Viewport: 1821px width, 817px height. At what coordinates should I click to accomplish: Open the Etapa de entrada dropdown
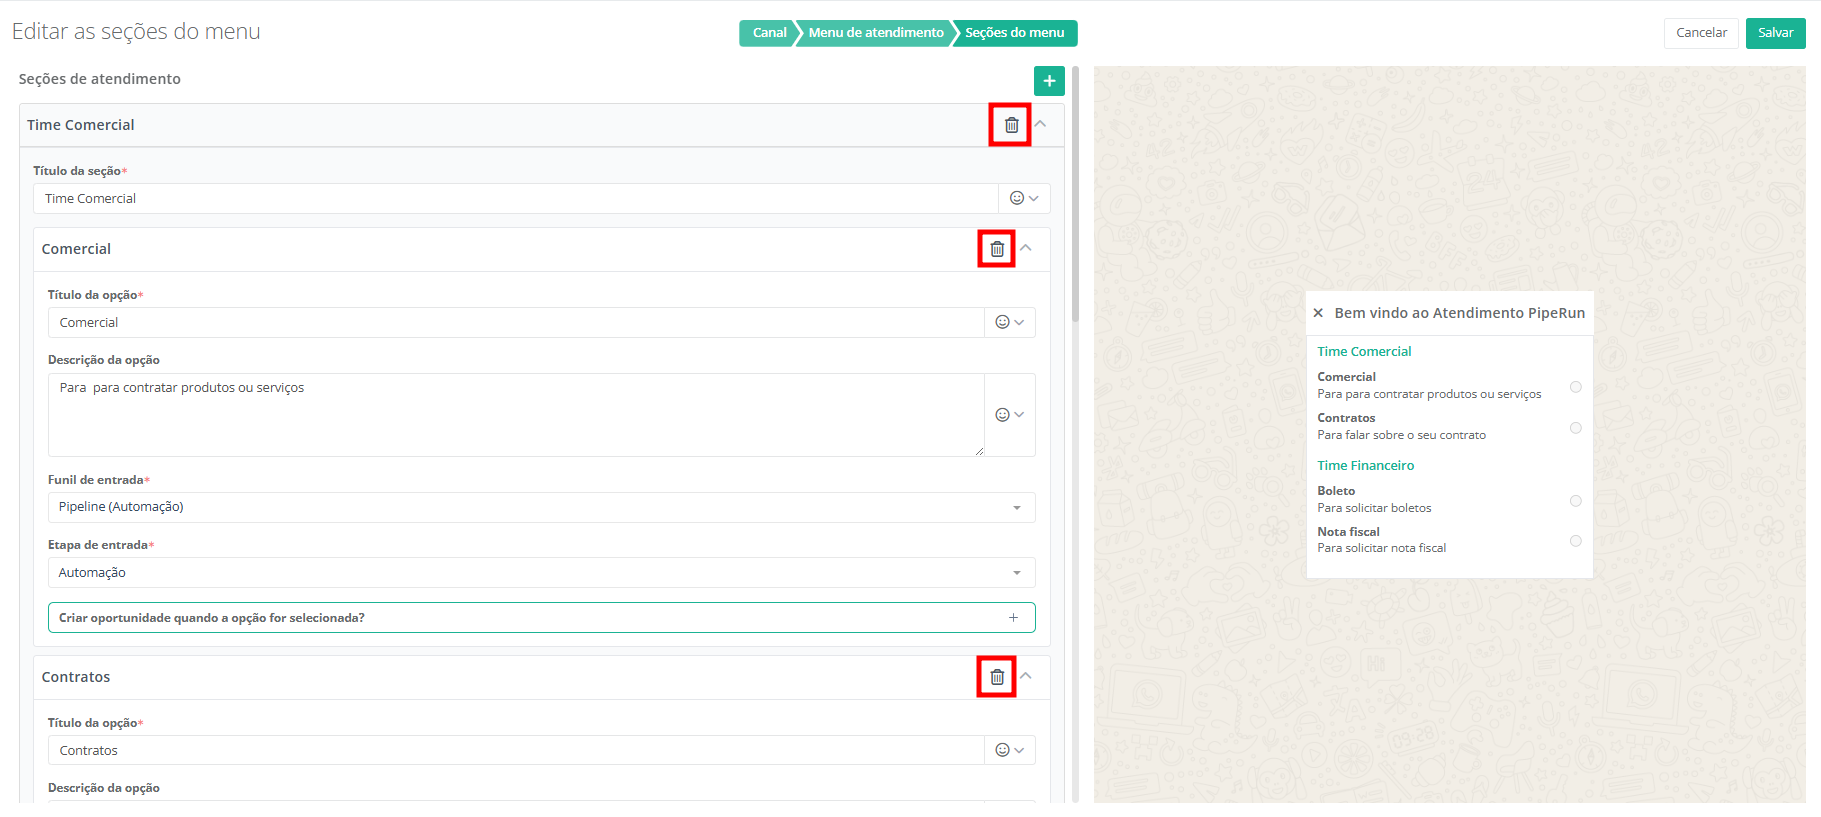coord(540,573)
